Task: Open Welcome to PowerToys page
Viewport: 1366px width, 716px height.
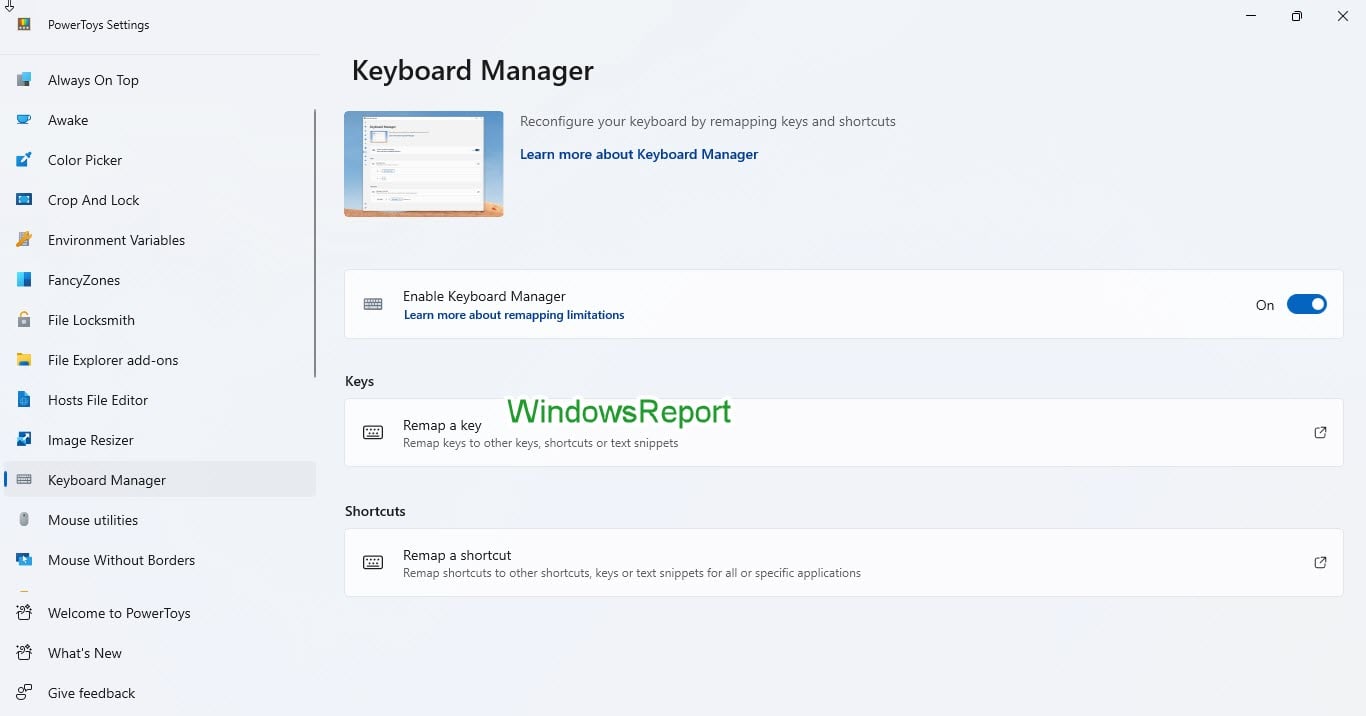Action: [160, 613]
